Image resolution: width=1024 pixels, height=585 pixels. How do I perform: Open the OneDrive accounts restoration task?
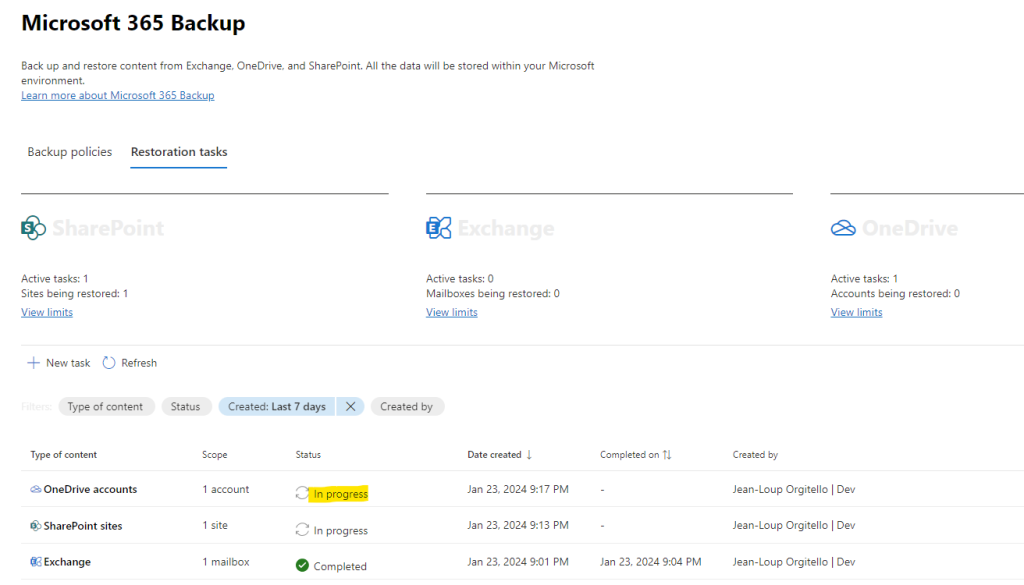pos(90,489)
